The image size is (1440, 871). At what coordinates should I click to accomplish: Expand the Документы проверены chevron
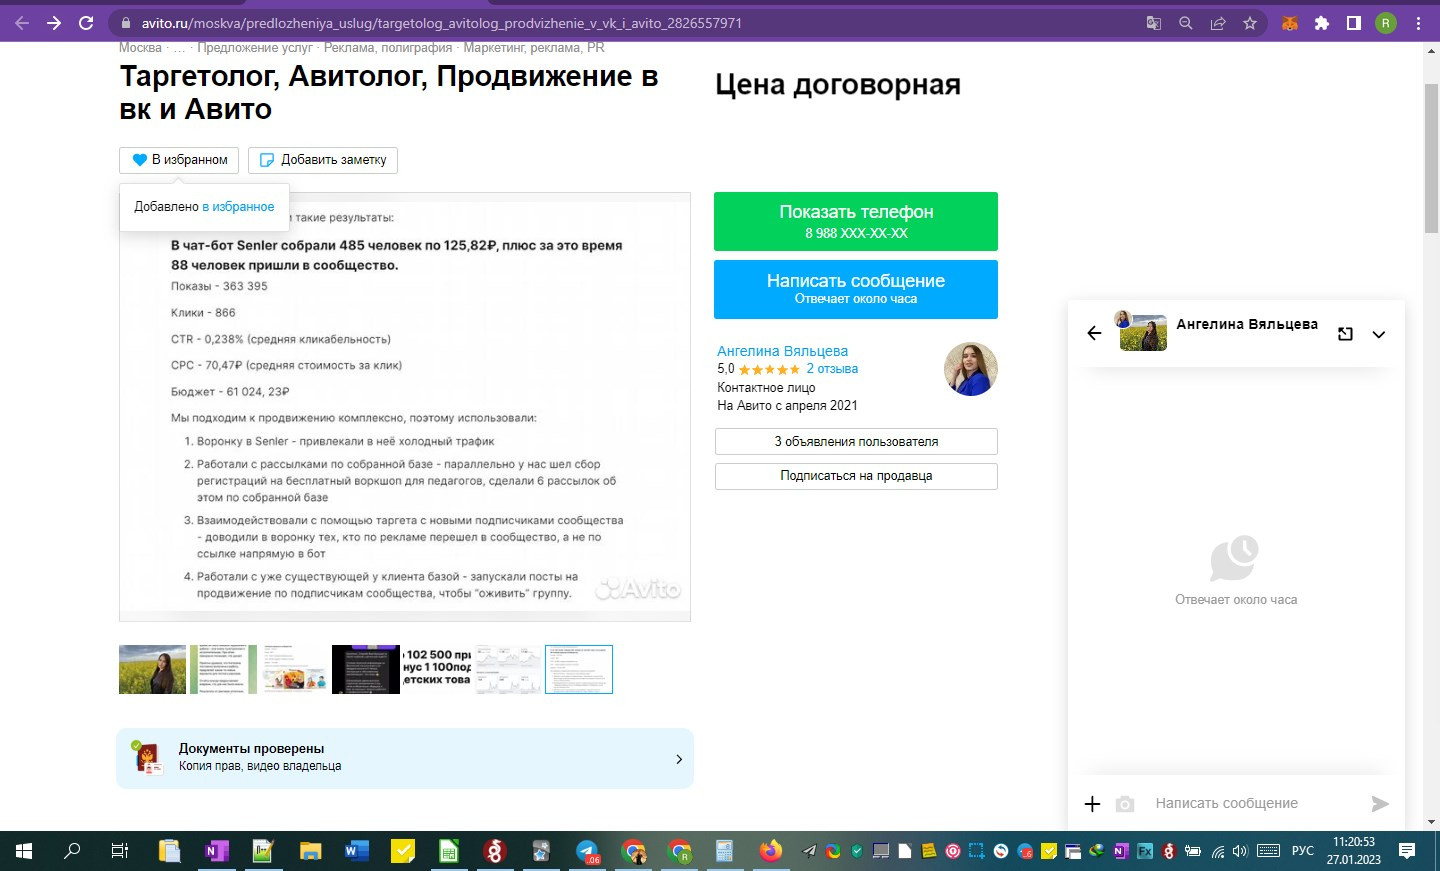(x=679, y=759)
